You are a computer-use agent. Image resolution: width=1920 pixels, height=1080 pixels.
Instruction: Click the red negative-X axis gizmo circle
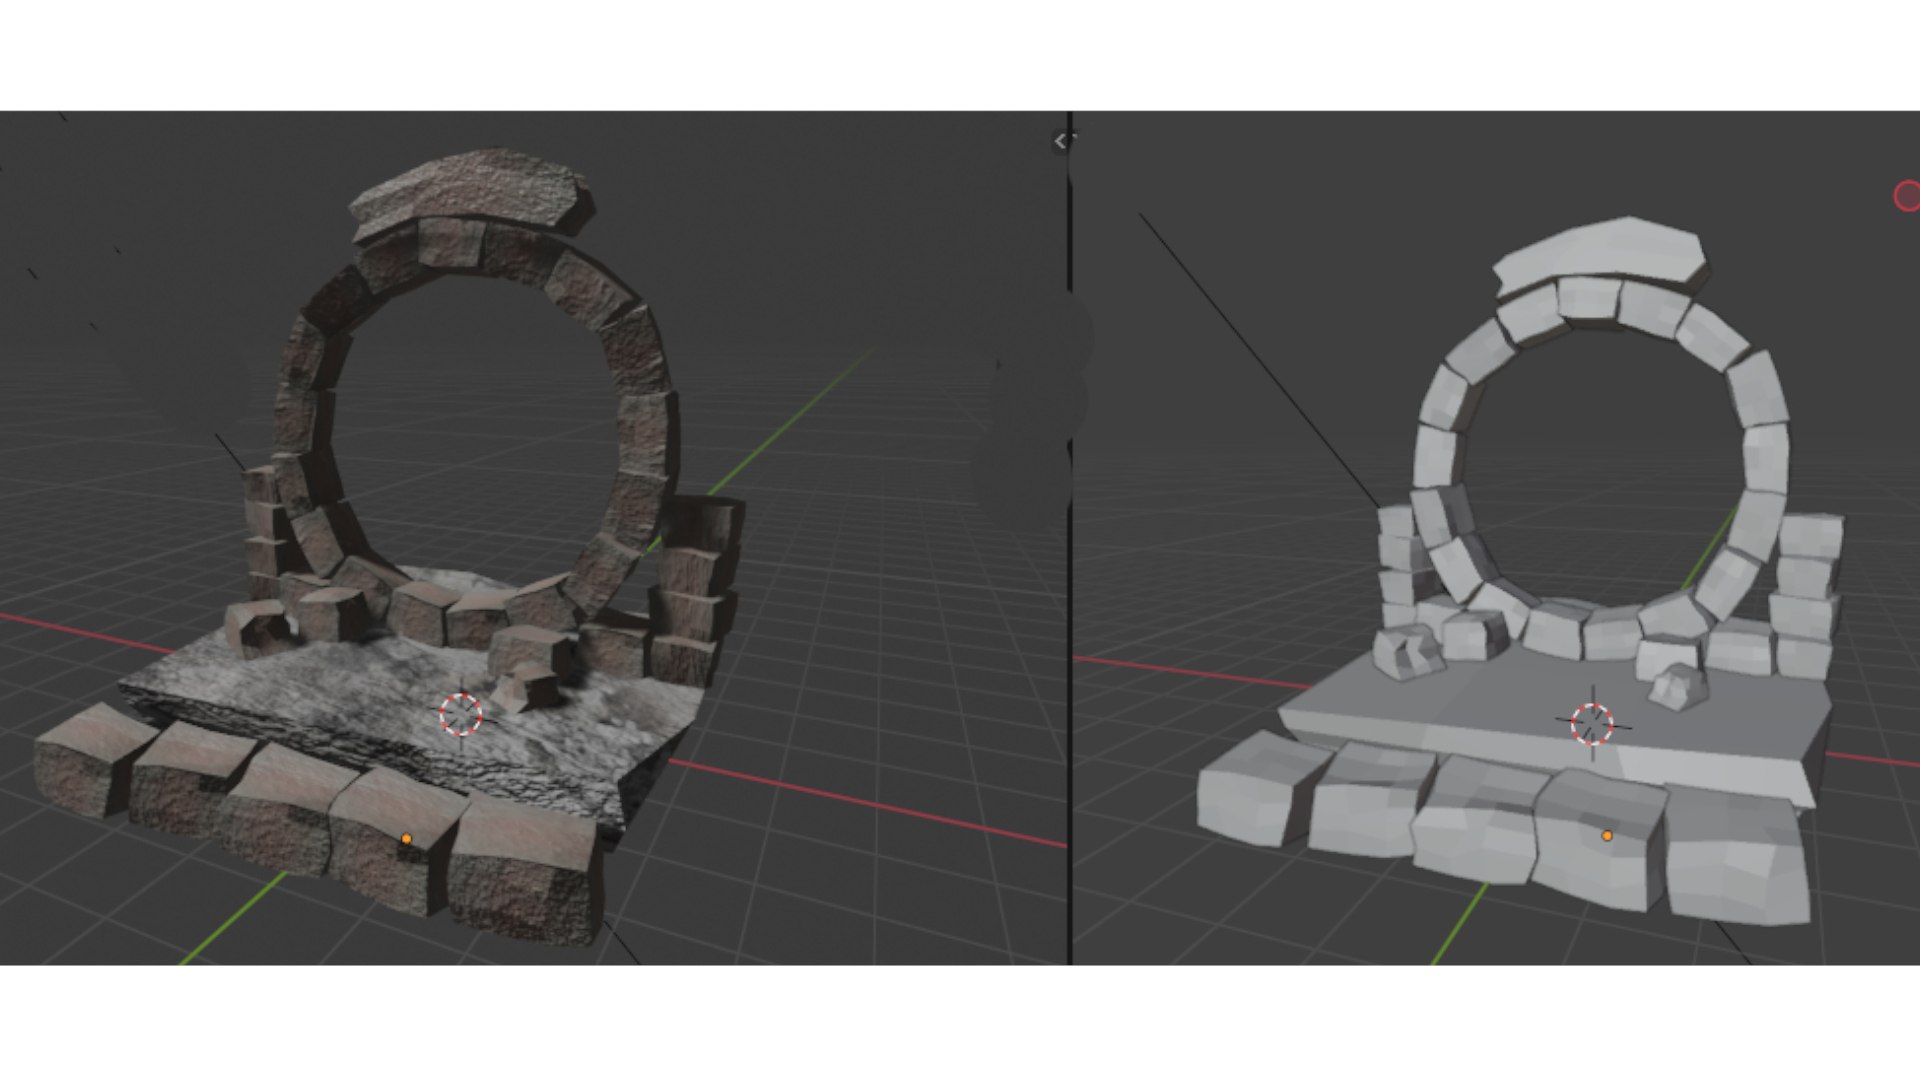(1907, 196)
